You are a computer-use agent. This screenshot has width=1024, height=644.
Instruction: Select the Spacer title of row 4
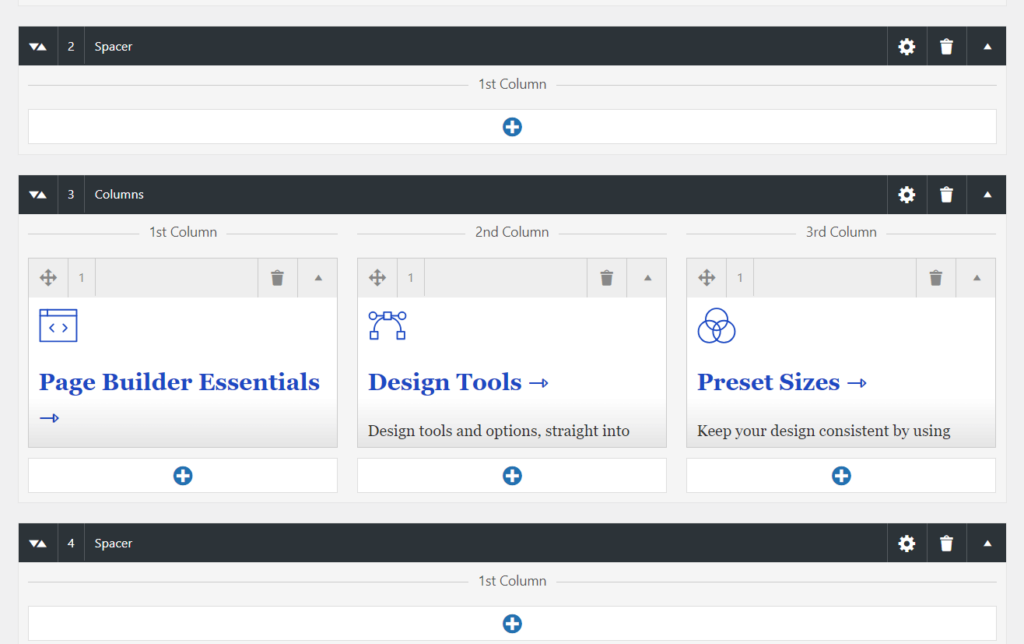(x=113, y=543)
